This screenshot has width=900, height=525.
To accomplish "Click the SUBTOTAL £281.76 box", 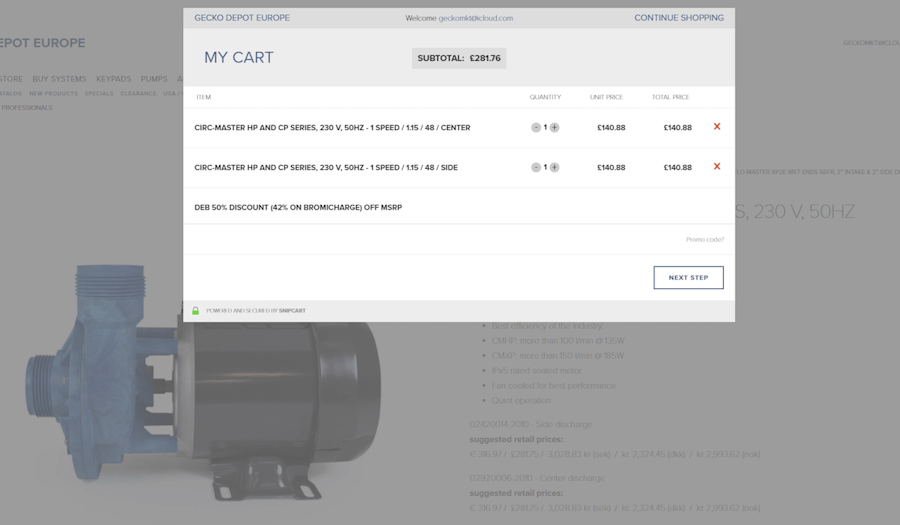I will click(459, 58).
